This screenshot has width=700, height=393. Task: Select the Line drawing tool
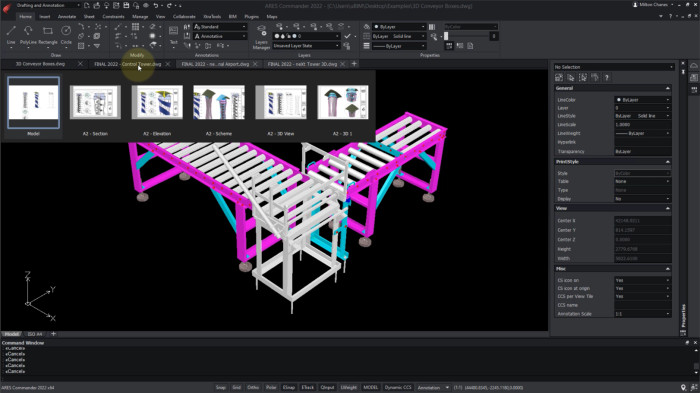(x=11, y=35)
